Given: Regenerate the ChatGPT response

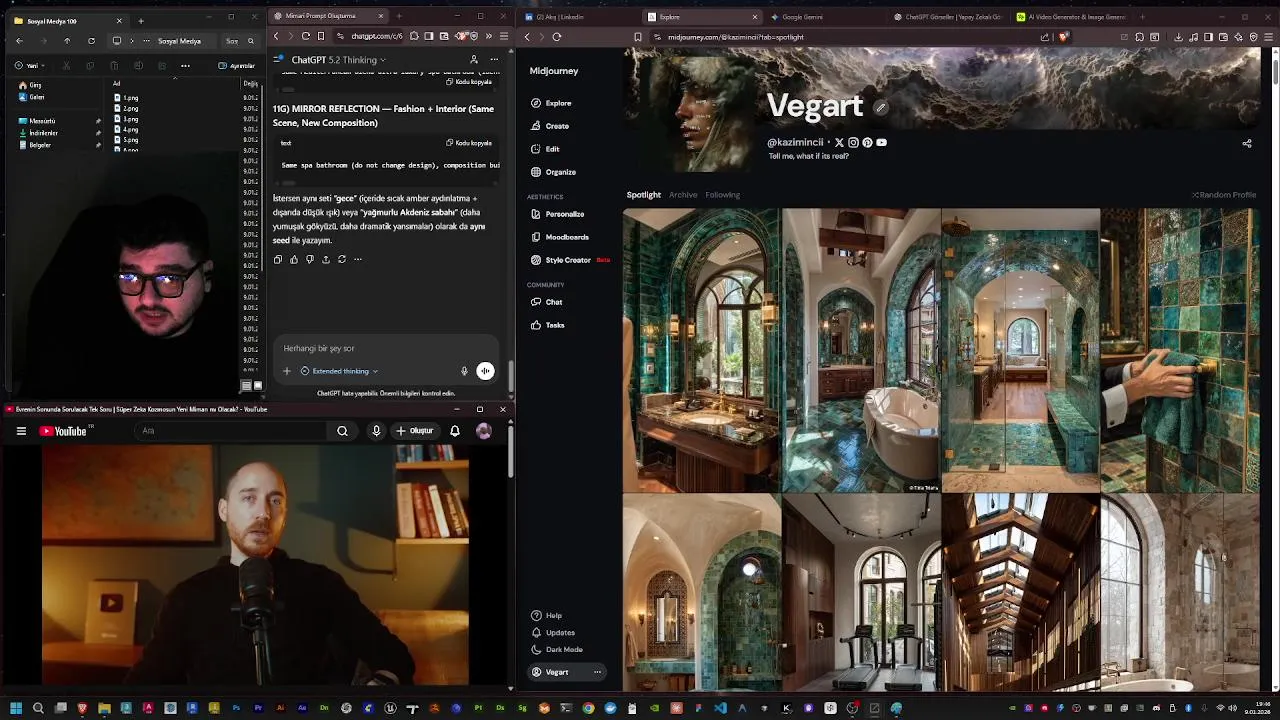Looking at the screenshot, I should 342,259.
